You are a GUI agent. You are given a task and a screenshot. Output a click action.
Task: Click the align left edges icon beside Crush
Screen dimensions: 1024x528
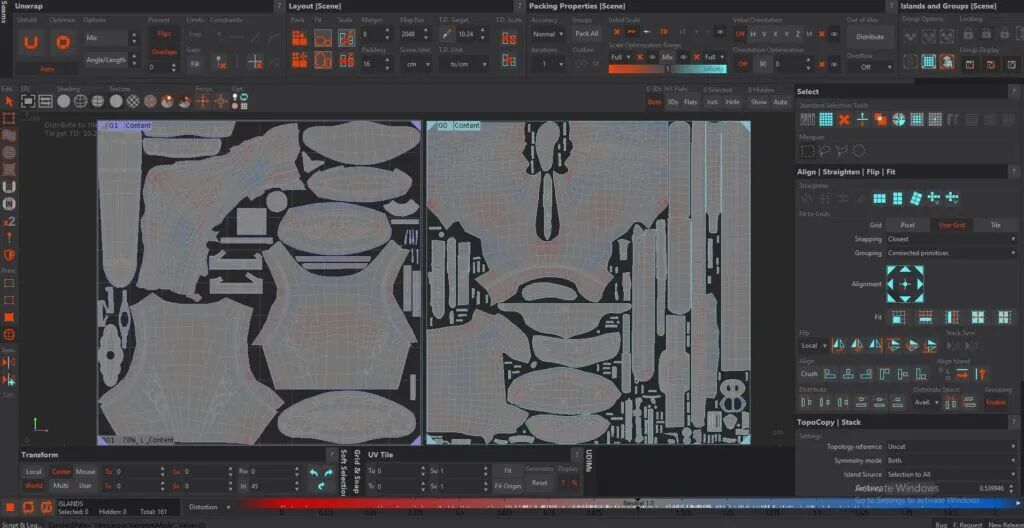click(x=829, y=374)
